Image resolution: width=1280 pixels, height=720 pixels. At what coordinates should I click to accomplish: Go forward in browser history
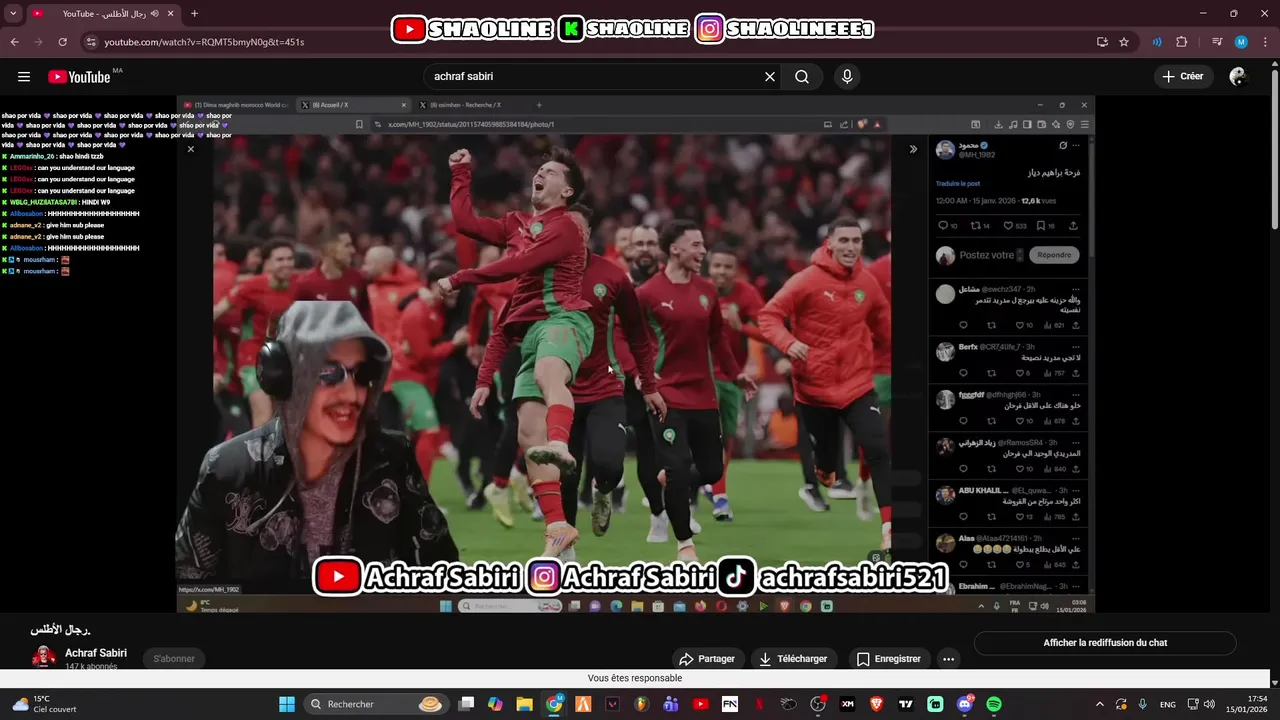(38, 42)
